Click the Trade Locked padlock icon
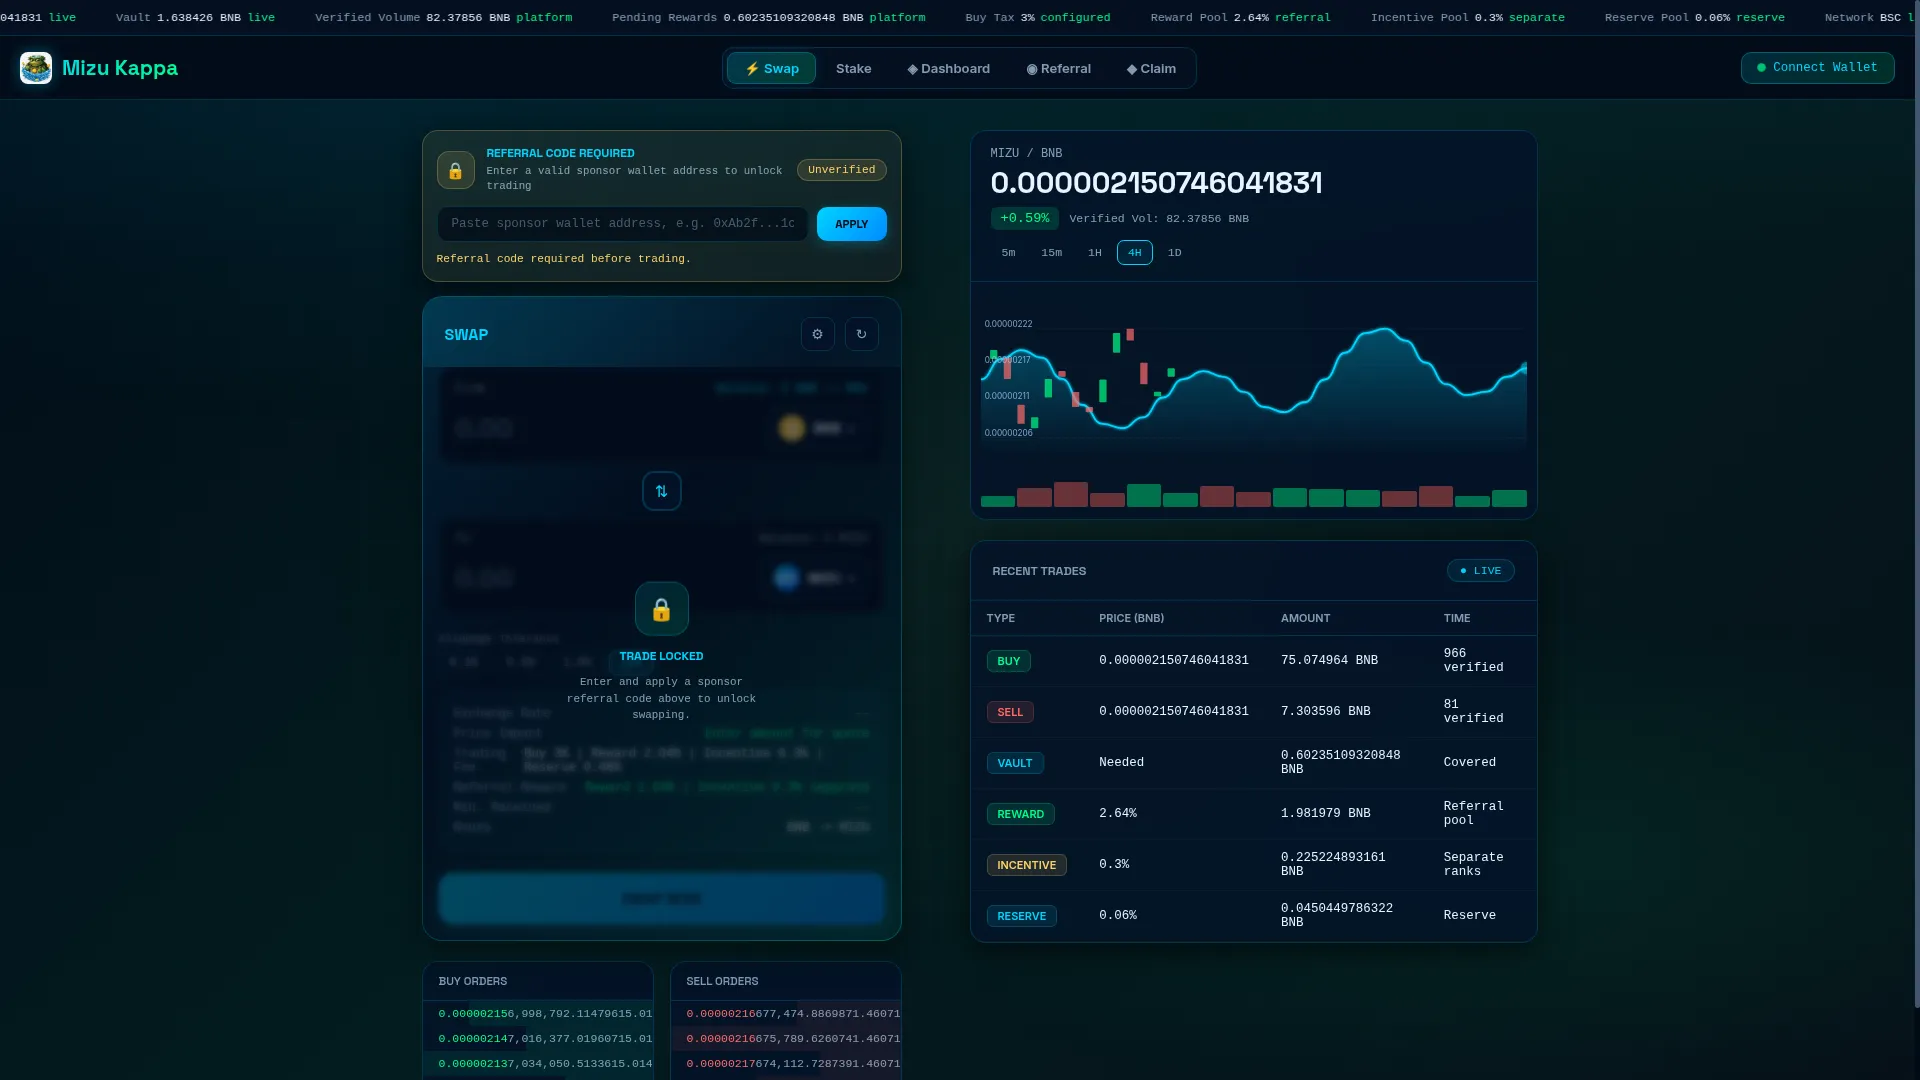The image size is (1920, 1080). pyautogui.click(x=662, y=609)
